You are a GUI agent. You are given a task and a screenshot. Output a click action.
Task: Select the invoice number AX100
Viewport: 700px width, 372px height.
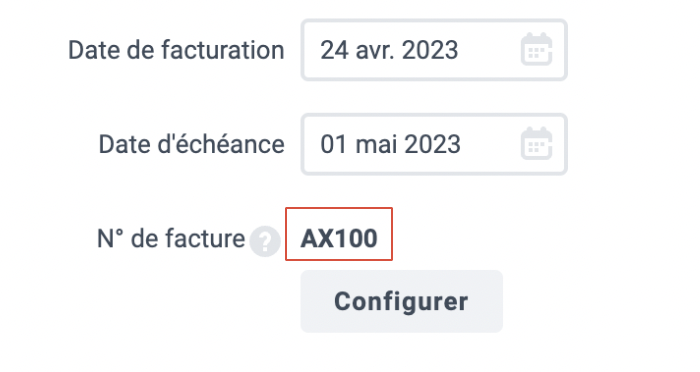(x=339, y=238)
